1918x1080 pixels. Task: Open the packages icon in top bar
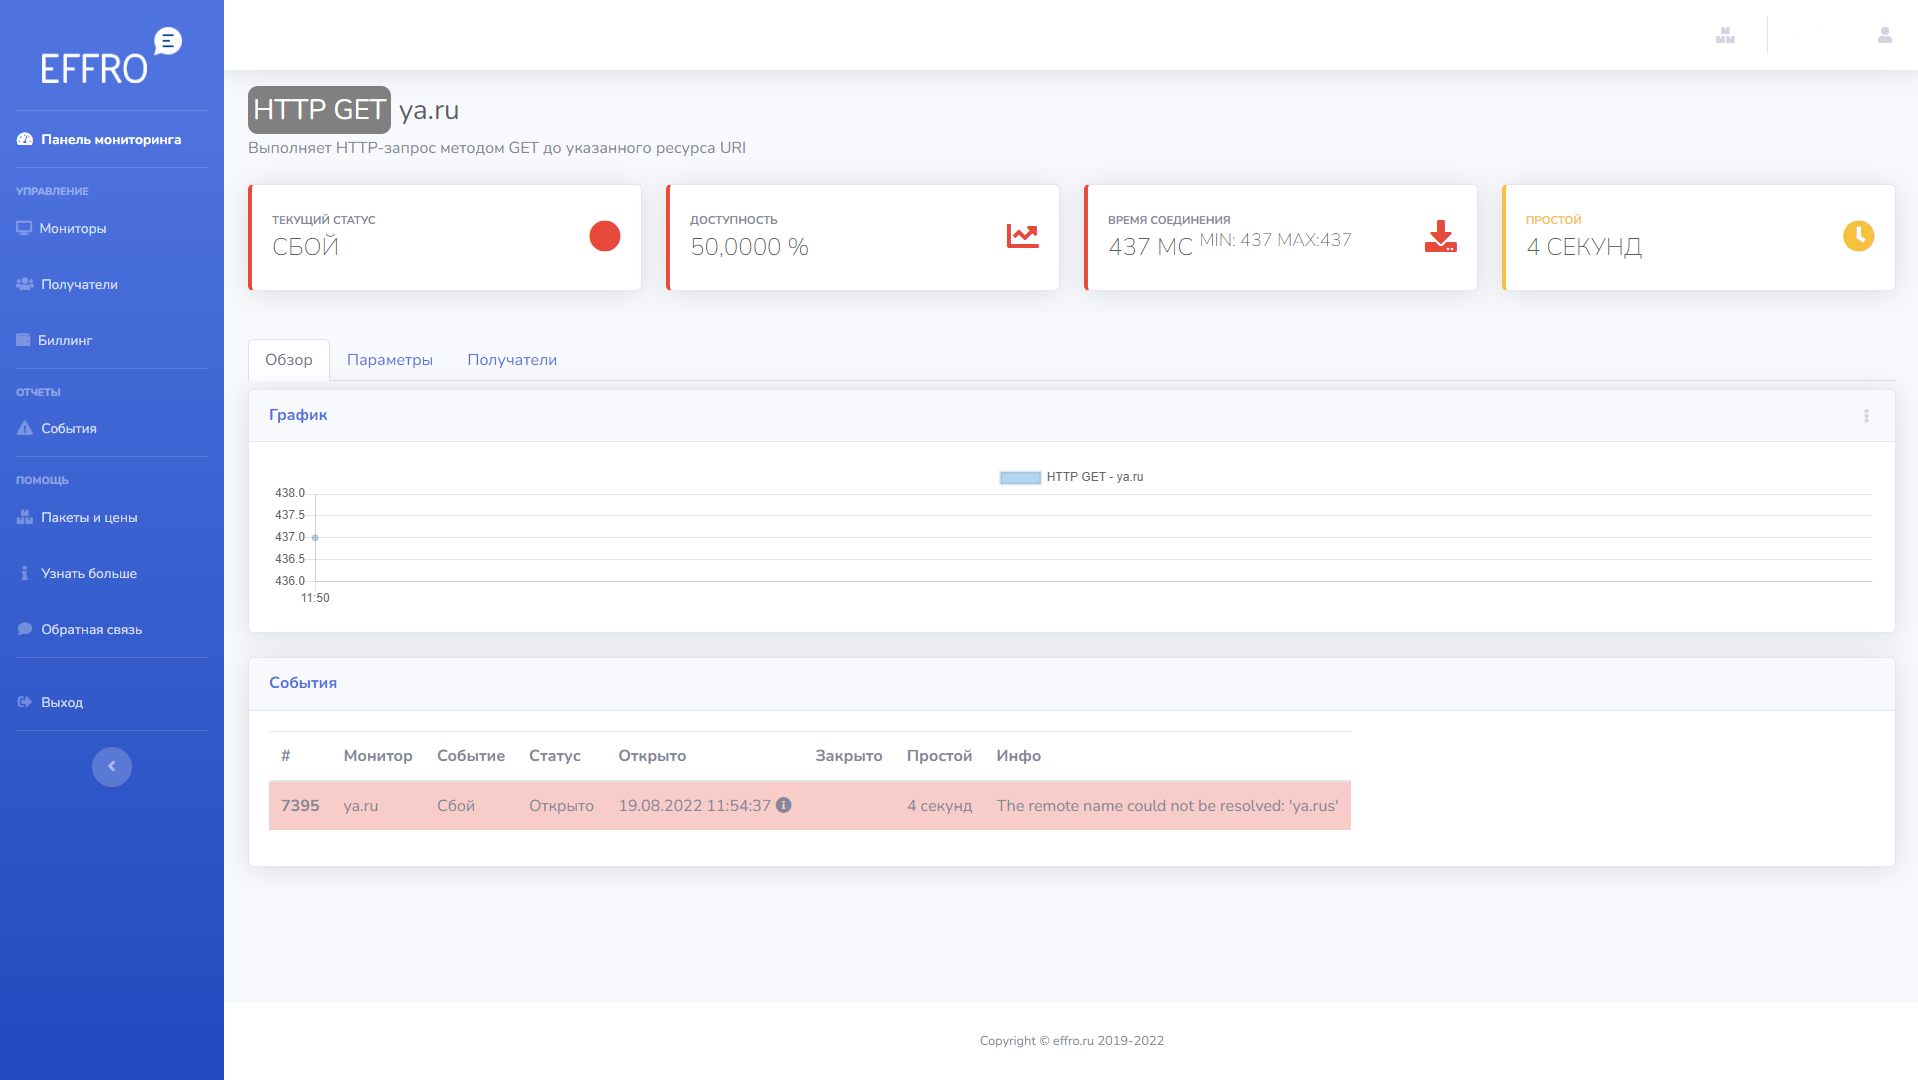click(x=1725, y=35)
